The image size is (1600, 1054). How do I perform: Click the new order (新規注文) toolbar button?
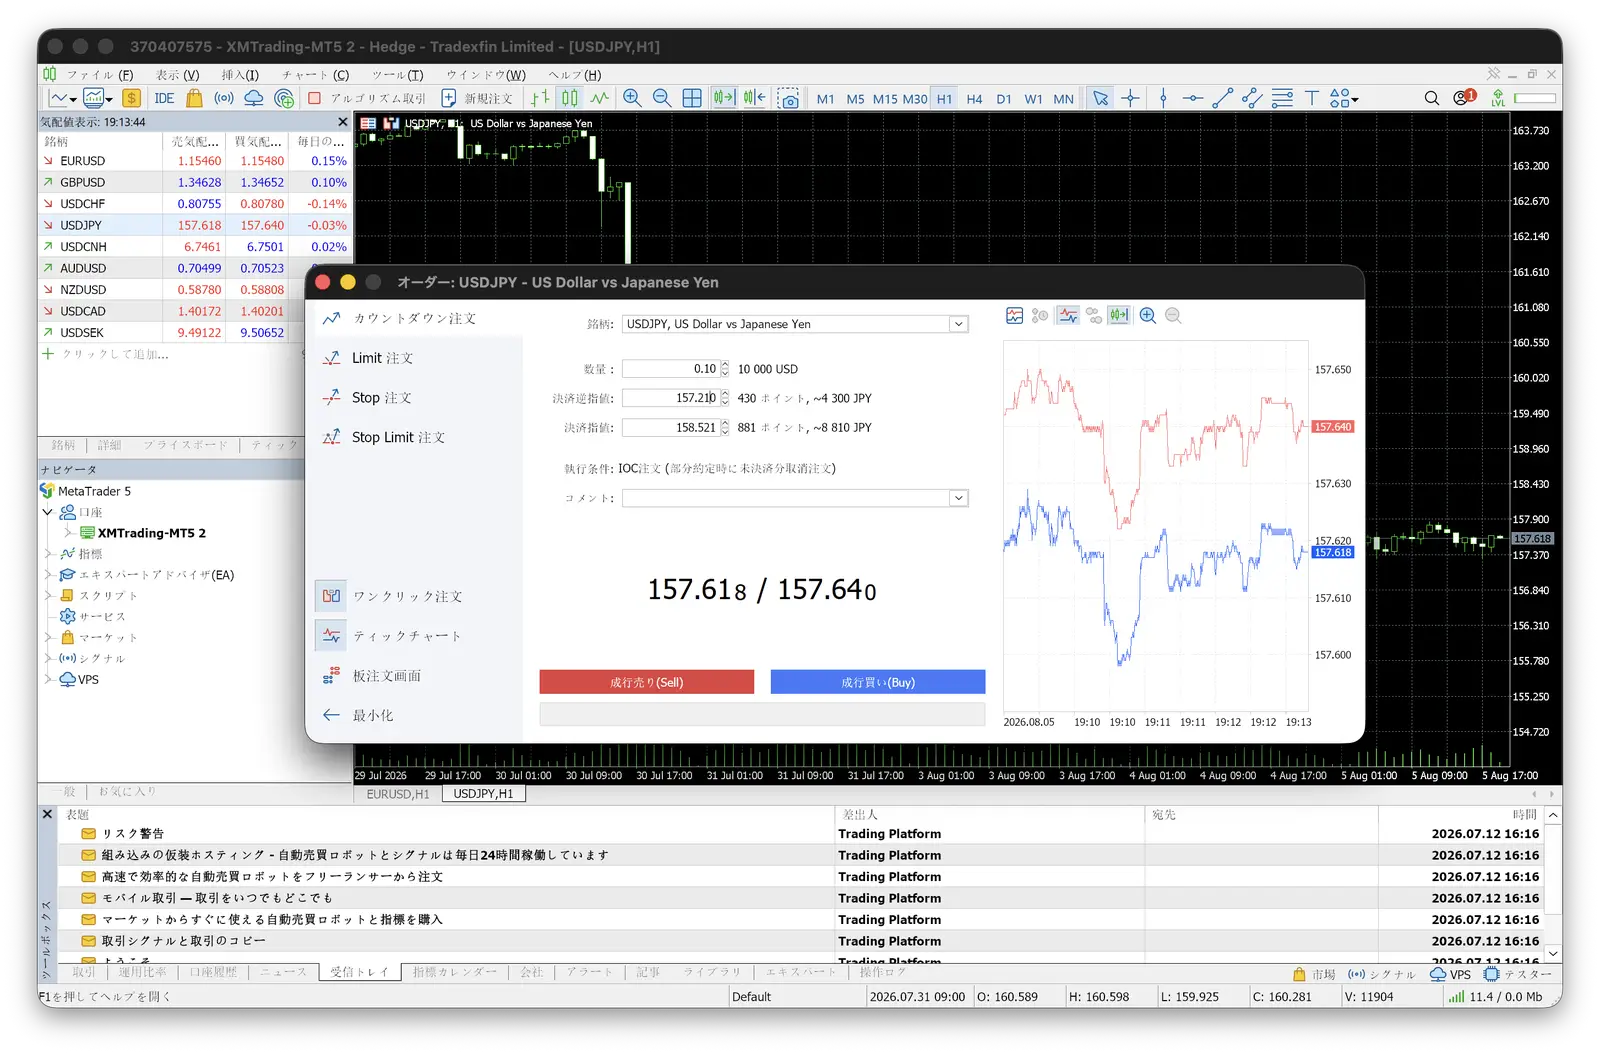coord(477,98)
